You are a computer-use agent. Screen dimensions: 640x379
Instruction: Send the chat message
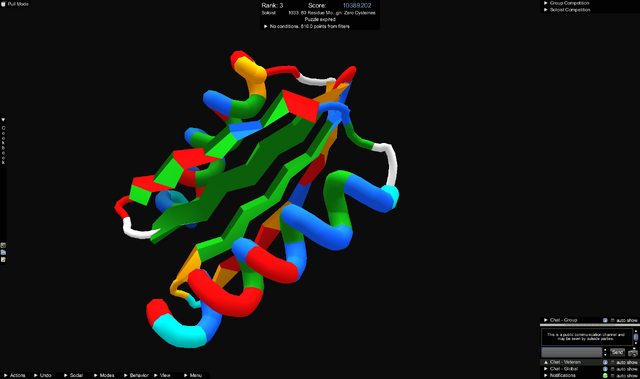[617, 352]
